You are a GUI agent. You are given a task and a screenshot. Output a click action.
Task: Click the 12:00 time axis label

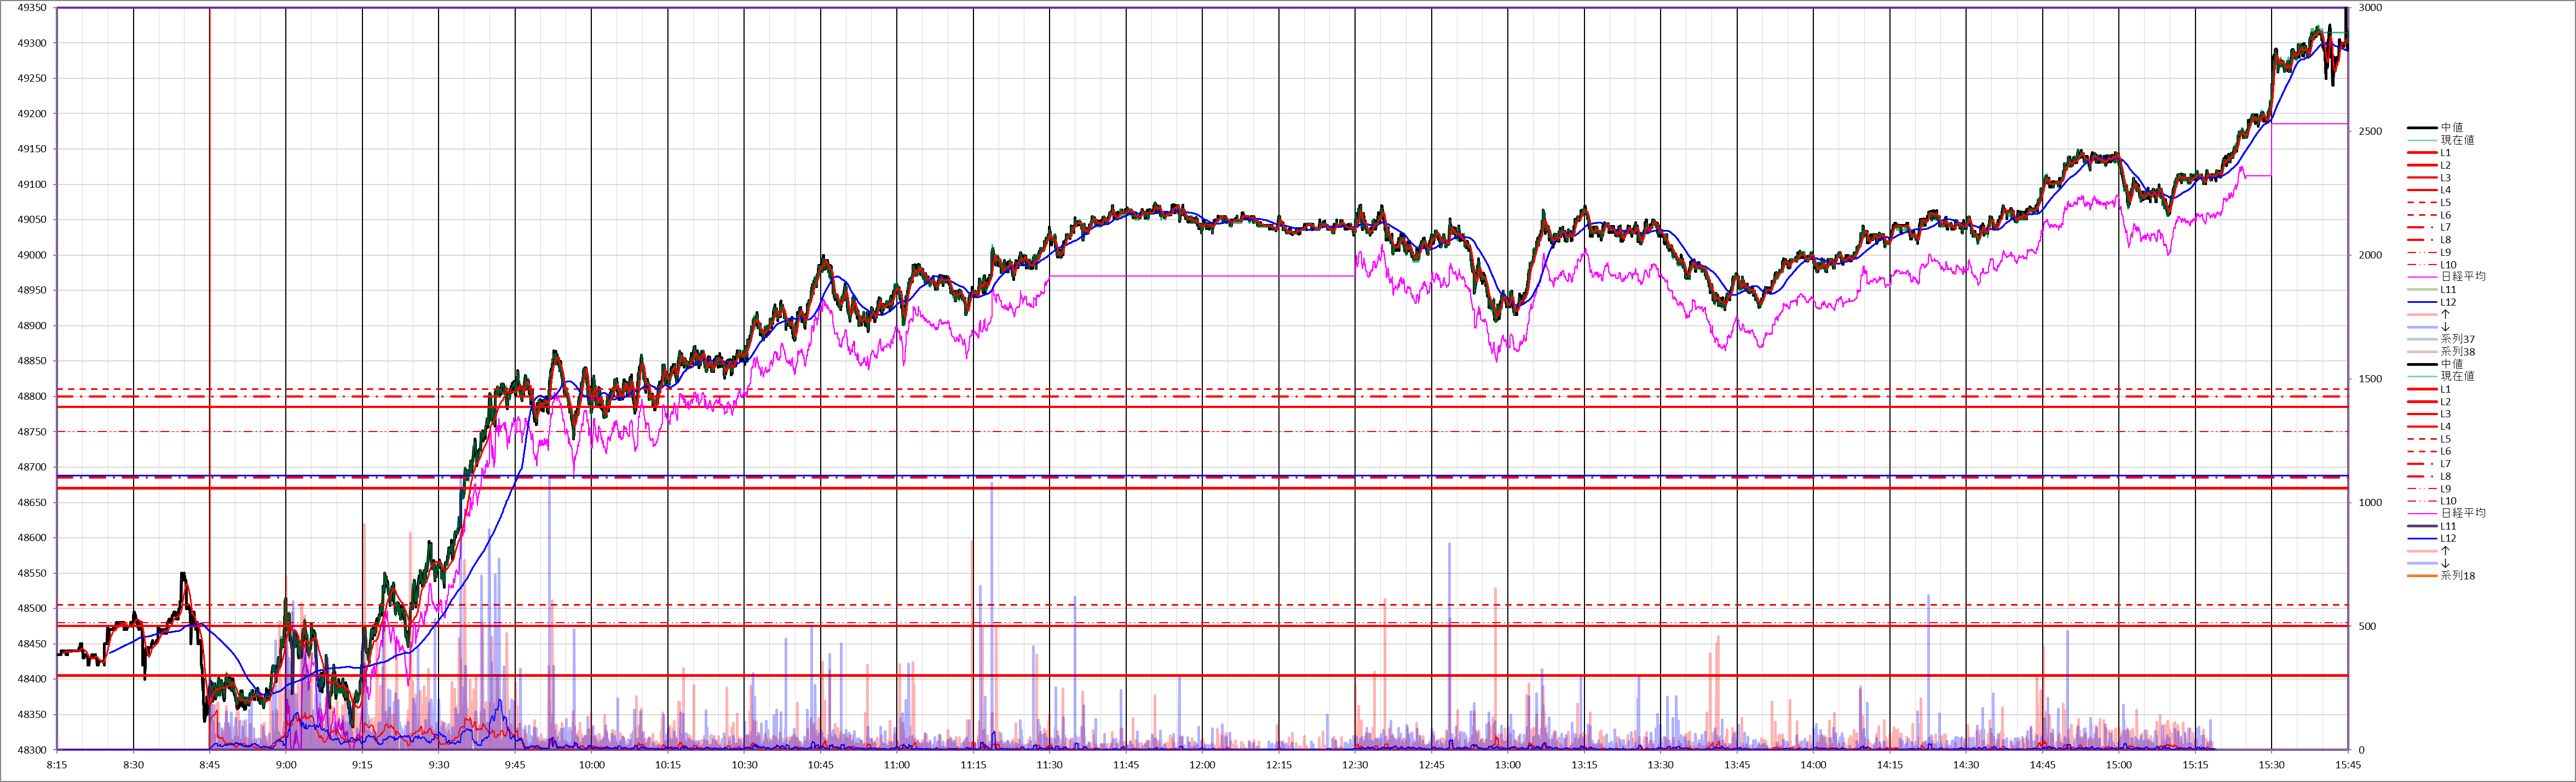pyautogui.click(x=1202, y=765)
